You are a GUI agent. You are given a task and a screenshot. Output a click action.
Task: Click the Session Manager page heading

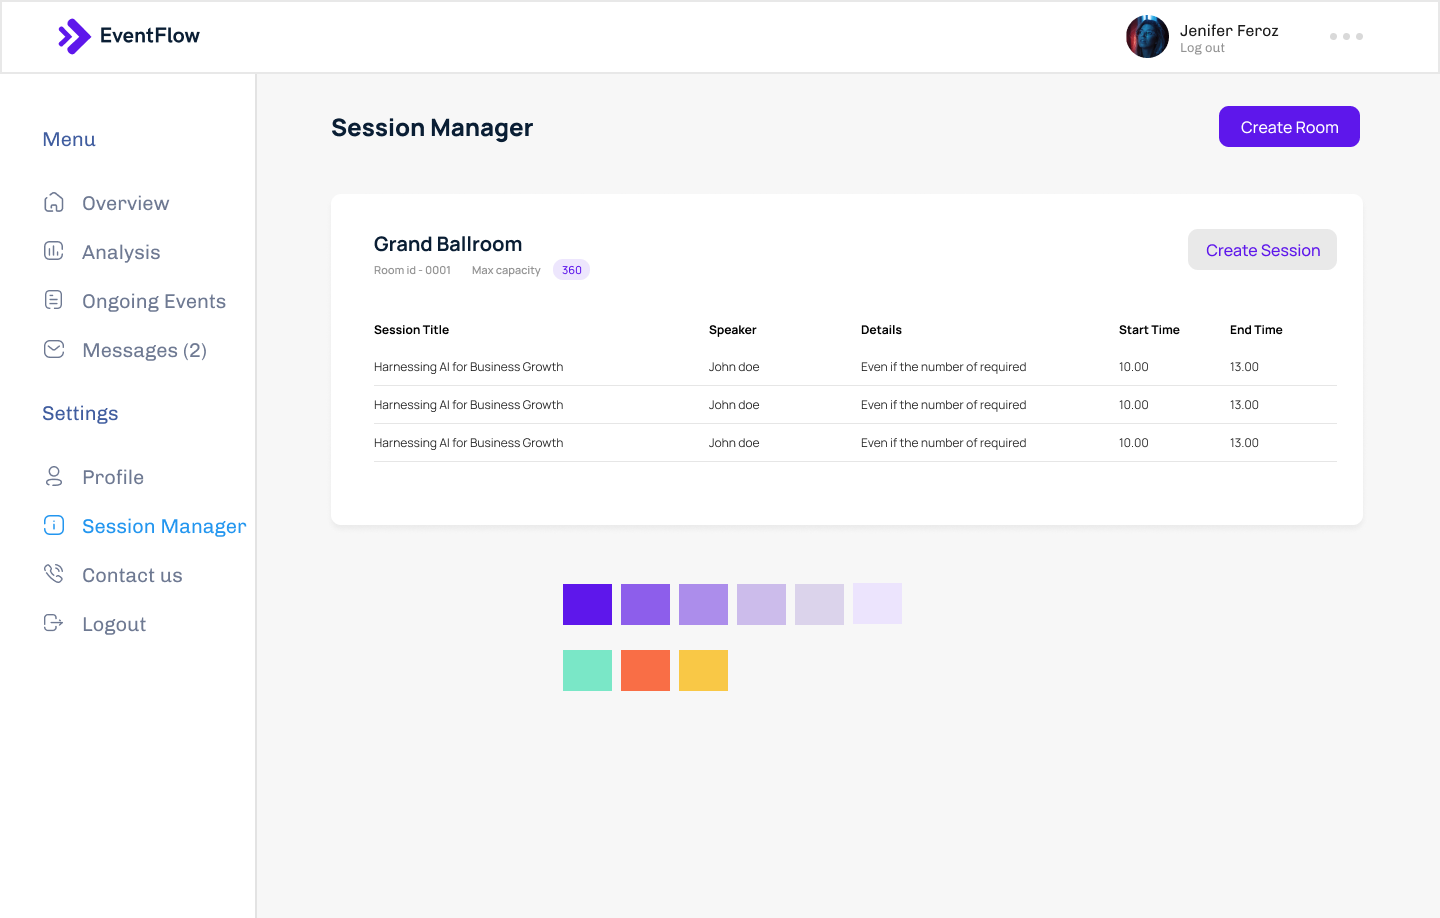coord(432,128)
